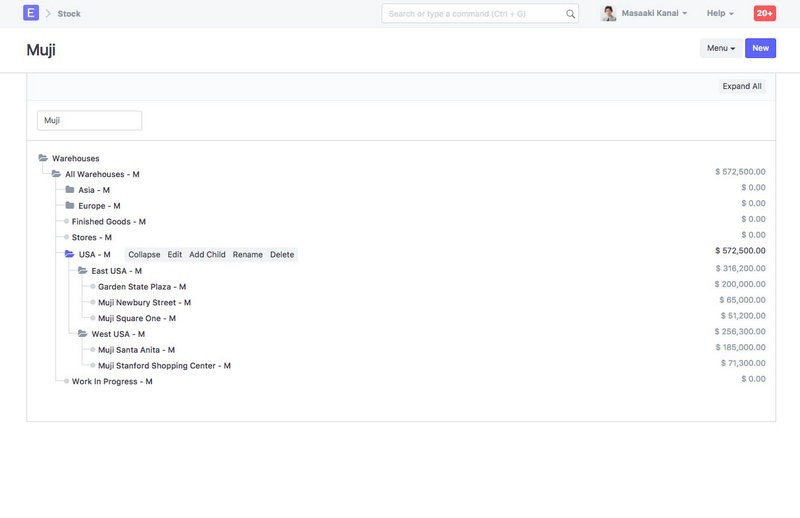Click the ERPNext home logo icon
Image resolution: width=800 pixels, height=518 pixels.
(x=31, y=13)
